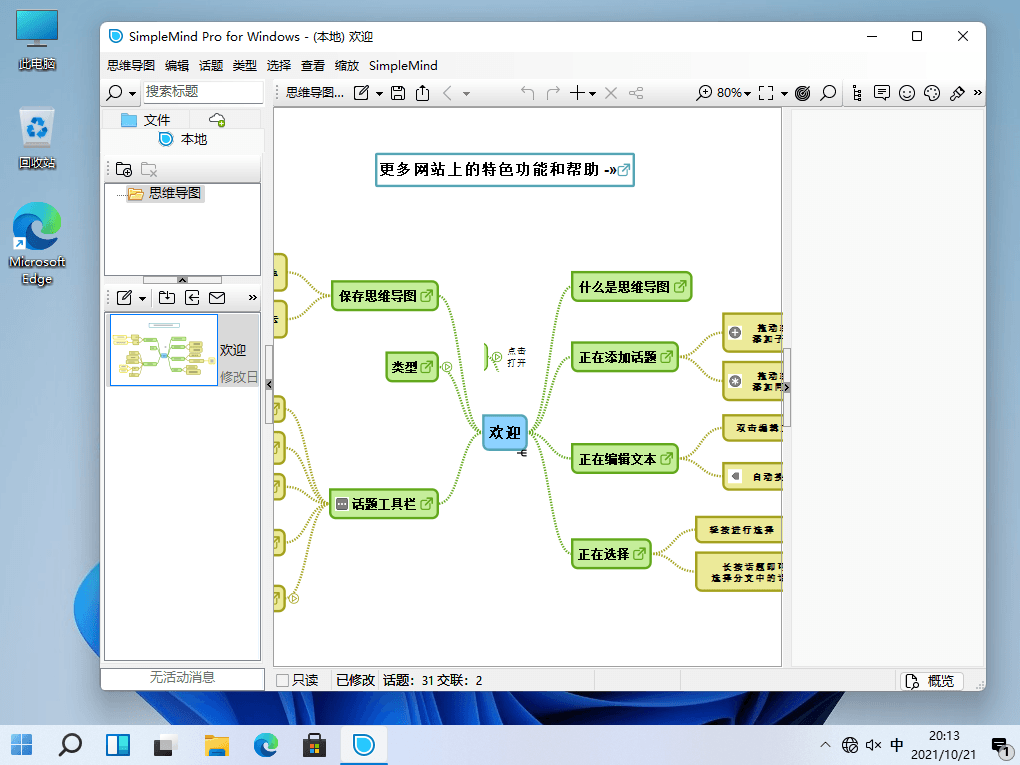Click the back navigation arrow icon
This screenshot has width=1020, height=765.
pyautogui.click(x=448, y=93)
